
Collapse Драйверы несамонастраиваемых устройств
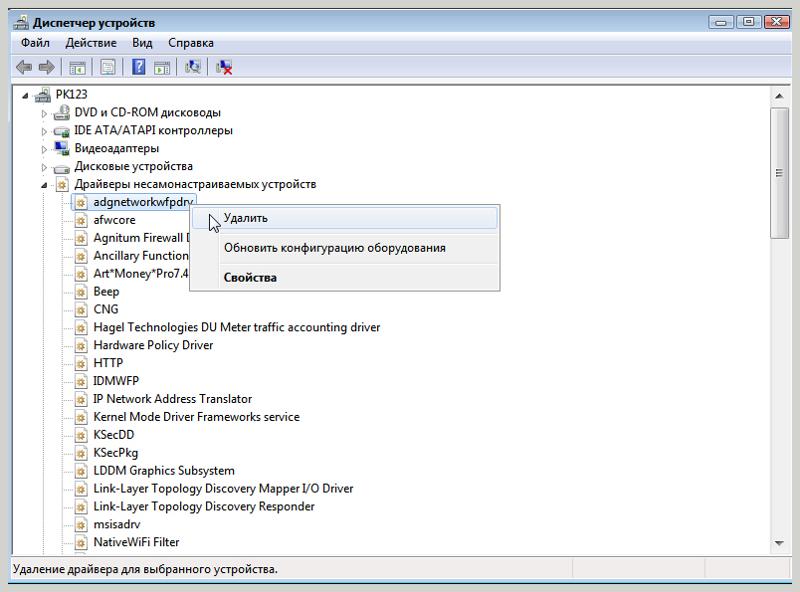[x=44, y=185]
